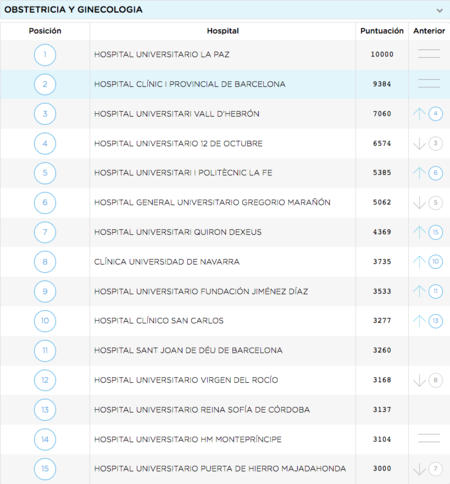Click the Puntuación column header

pos(382,31)
